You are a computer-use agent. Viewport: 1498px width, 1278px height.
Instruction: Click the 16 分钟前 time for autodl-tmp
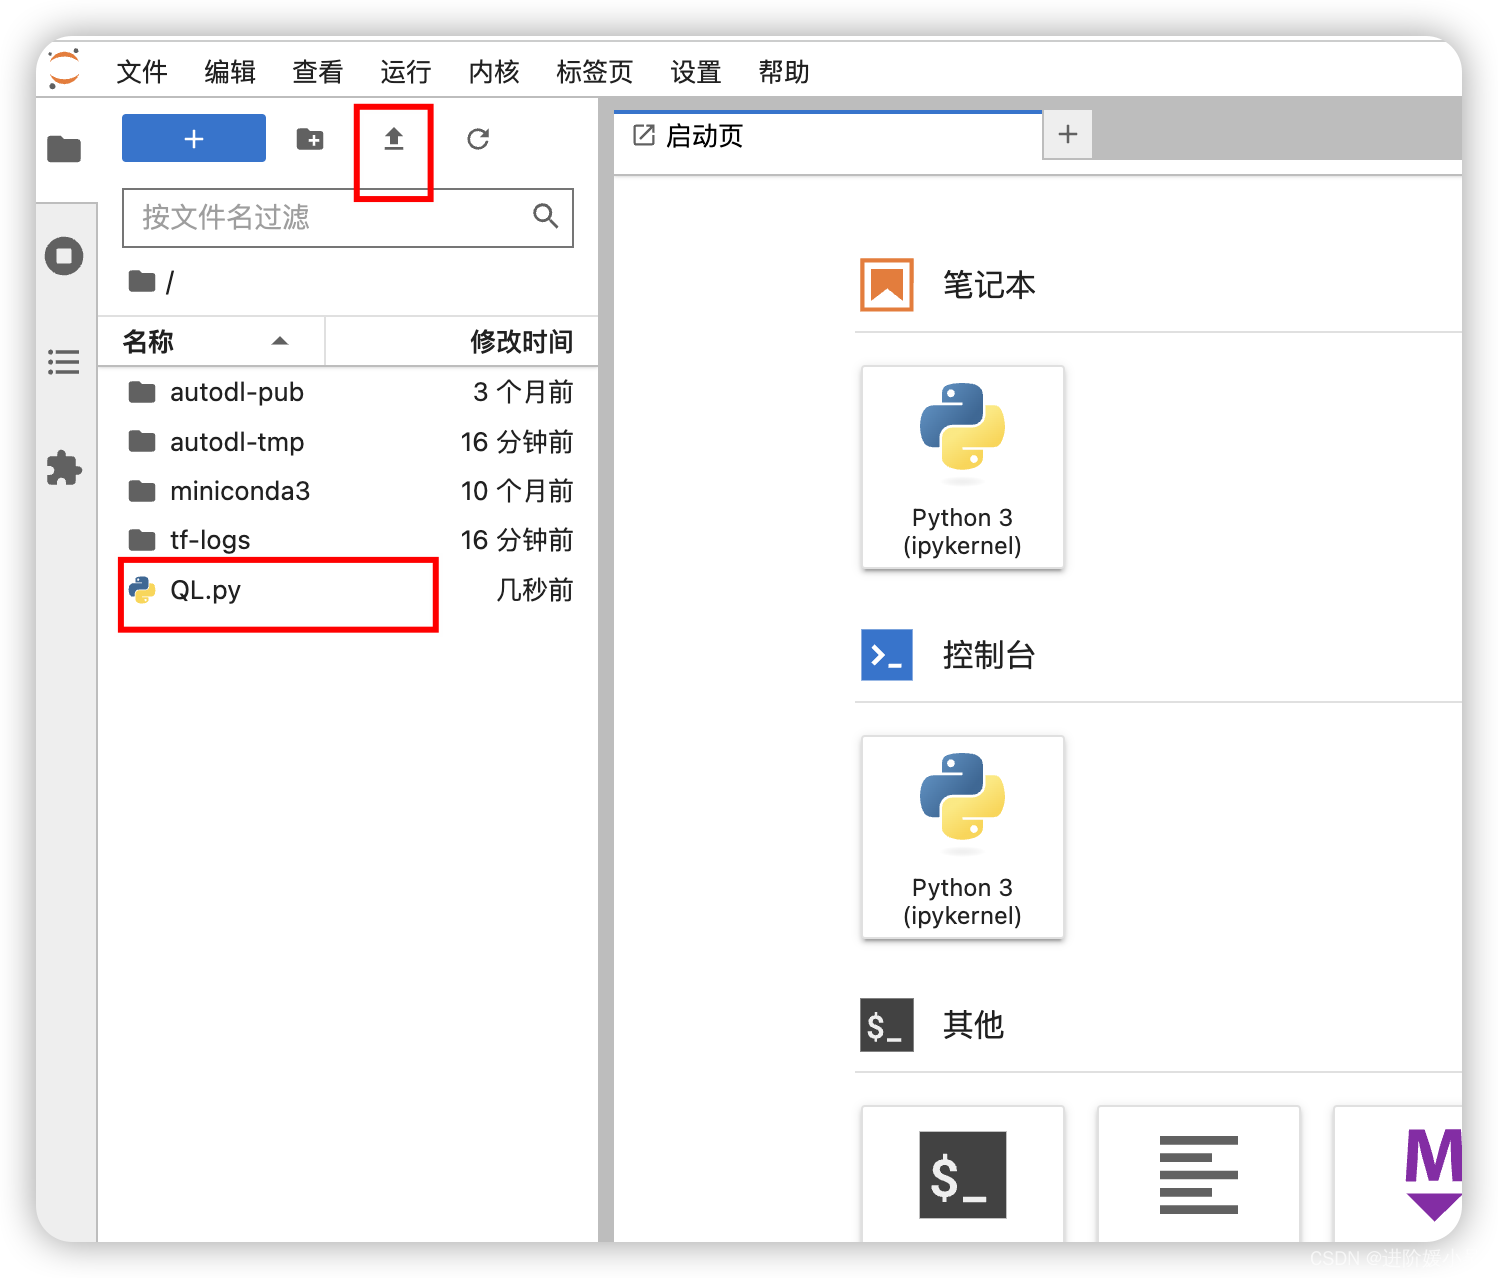[x=517, y=442]
